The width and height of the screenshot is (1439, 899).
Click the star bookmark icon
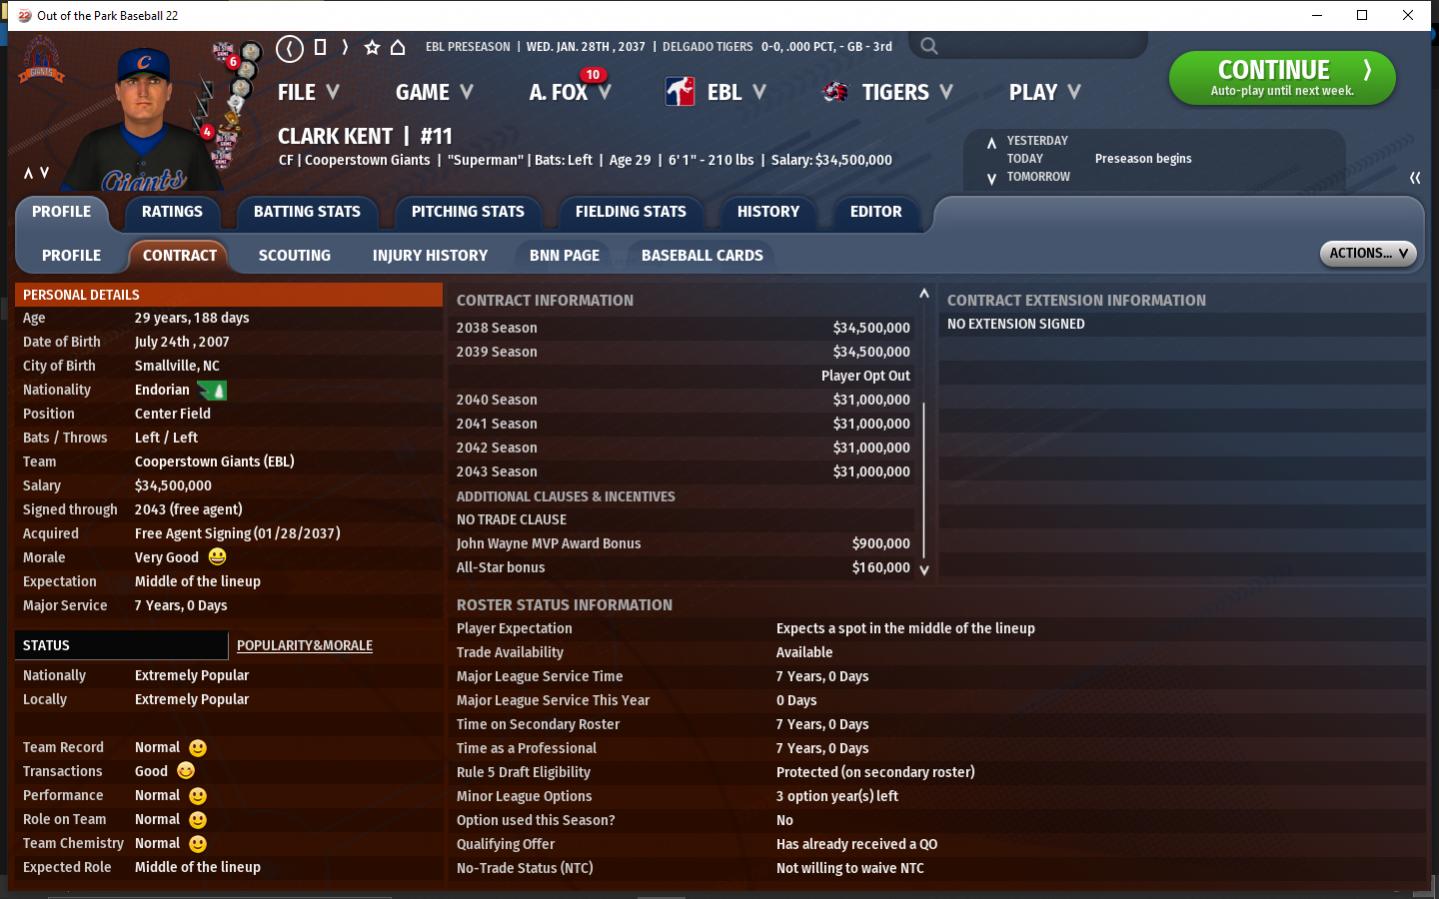372,47
